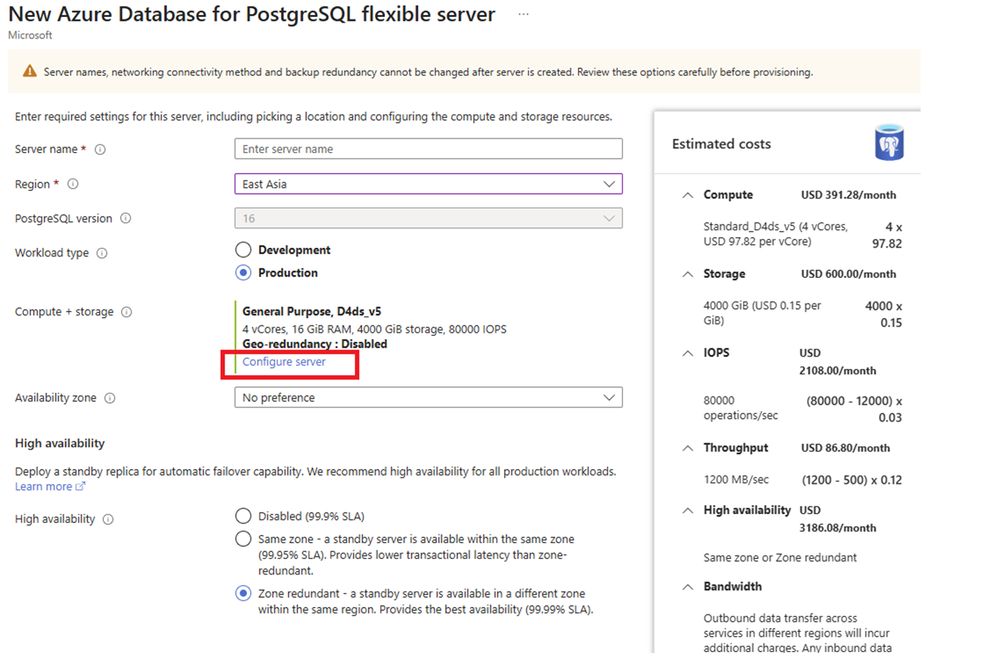Click the info icon next to Region
This screenshot has height=653, width=998.
click(73, 184)
